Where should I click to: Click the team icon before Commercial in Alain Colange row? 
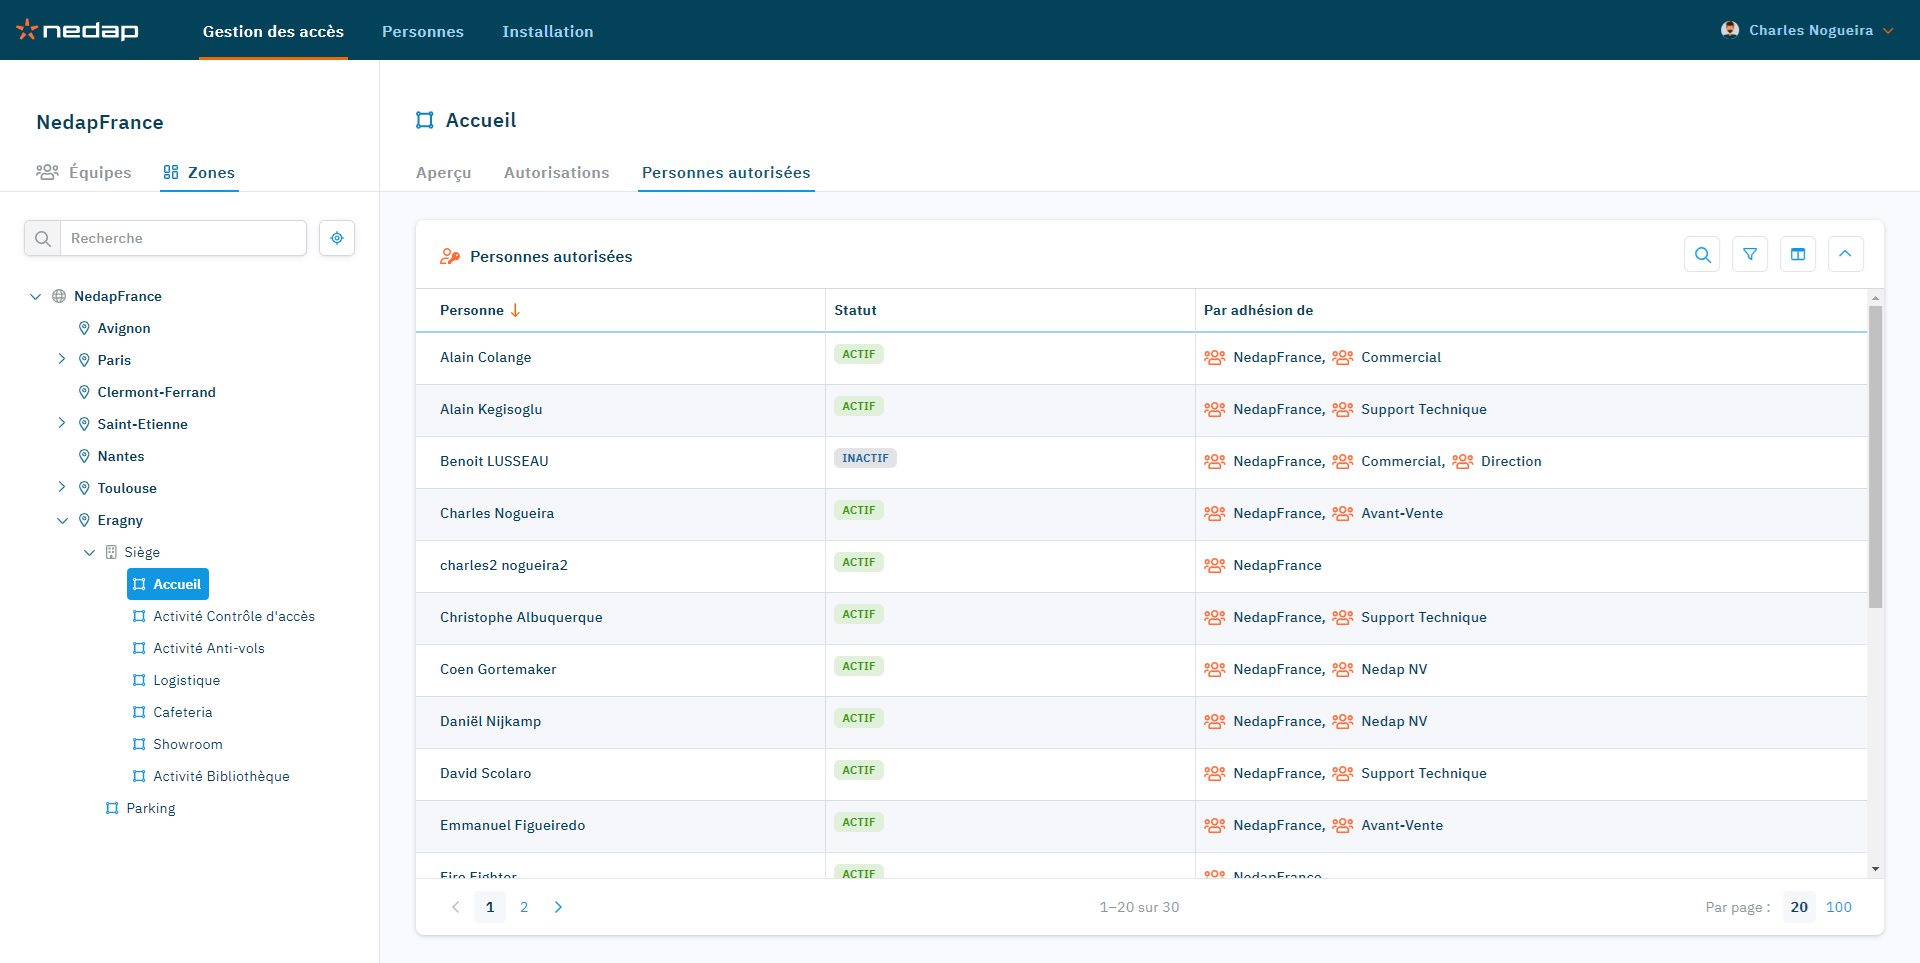[x=1343, y=357]
